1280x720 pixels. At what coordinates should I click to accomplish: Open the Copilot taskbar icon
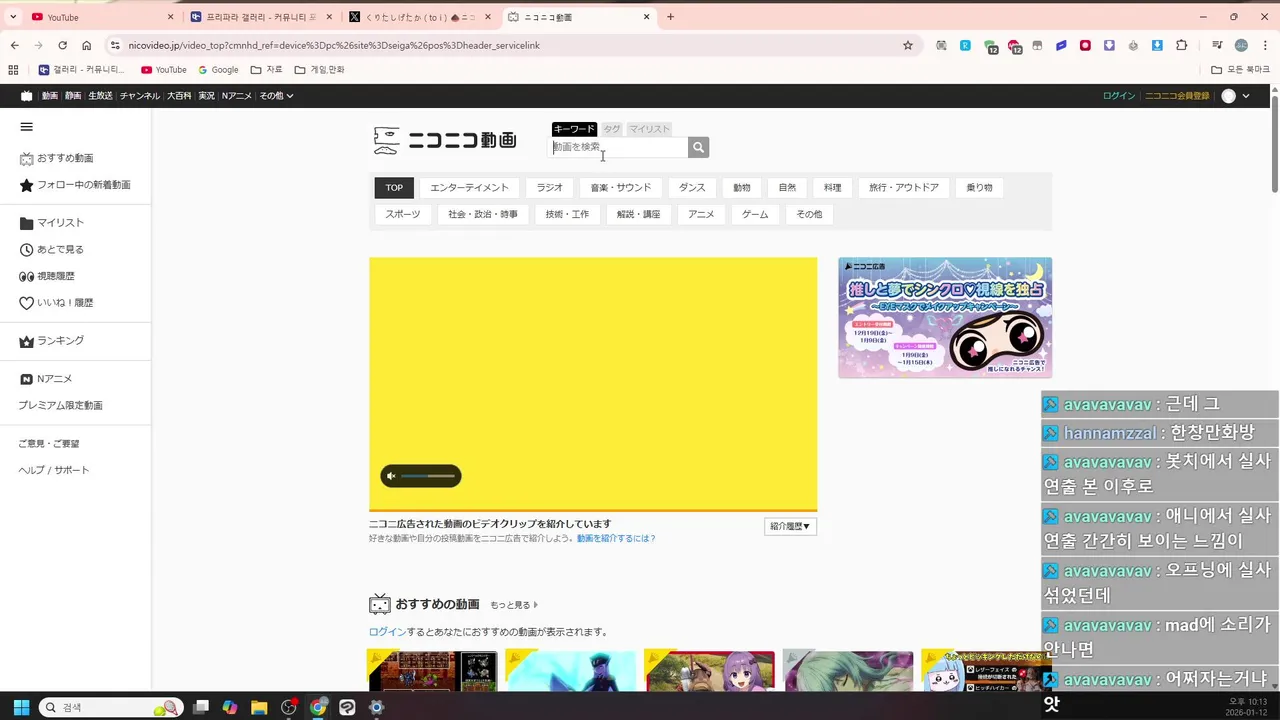coord(230,707)
